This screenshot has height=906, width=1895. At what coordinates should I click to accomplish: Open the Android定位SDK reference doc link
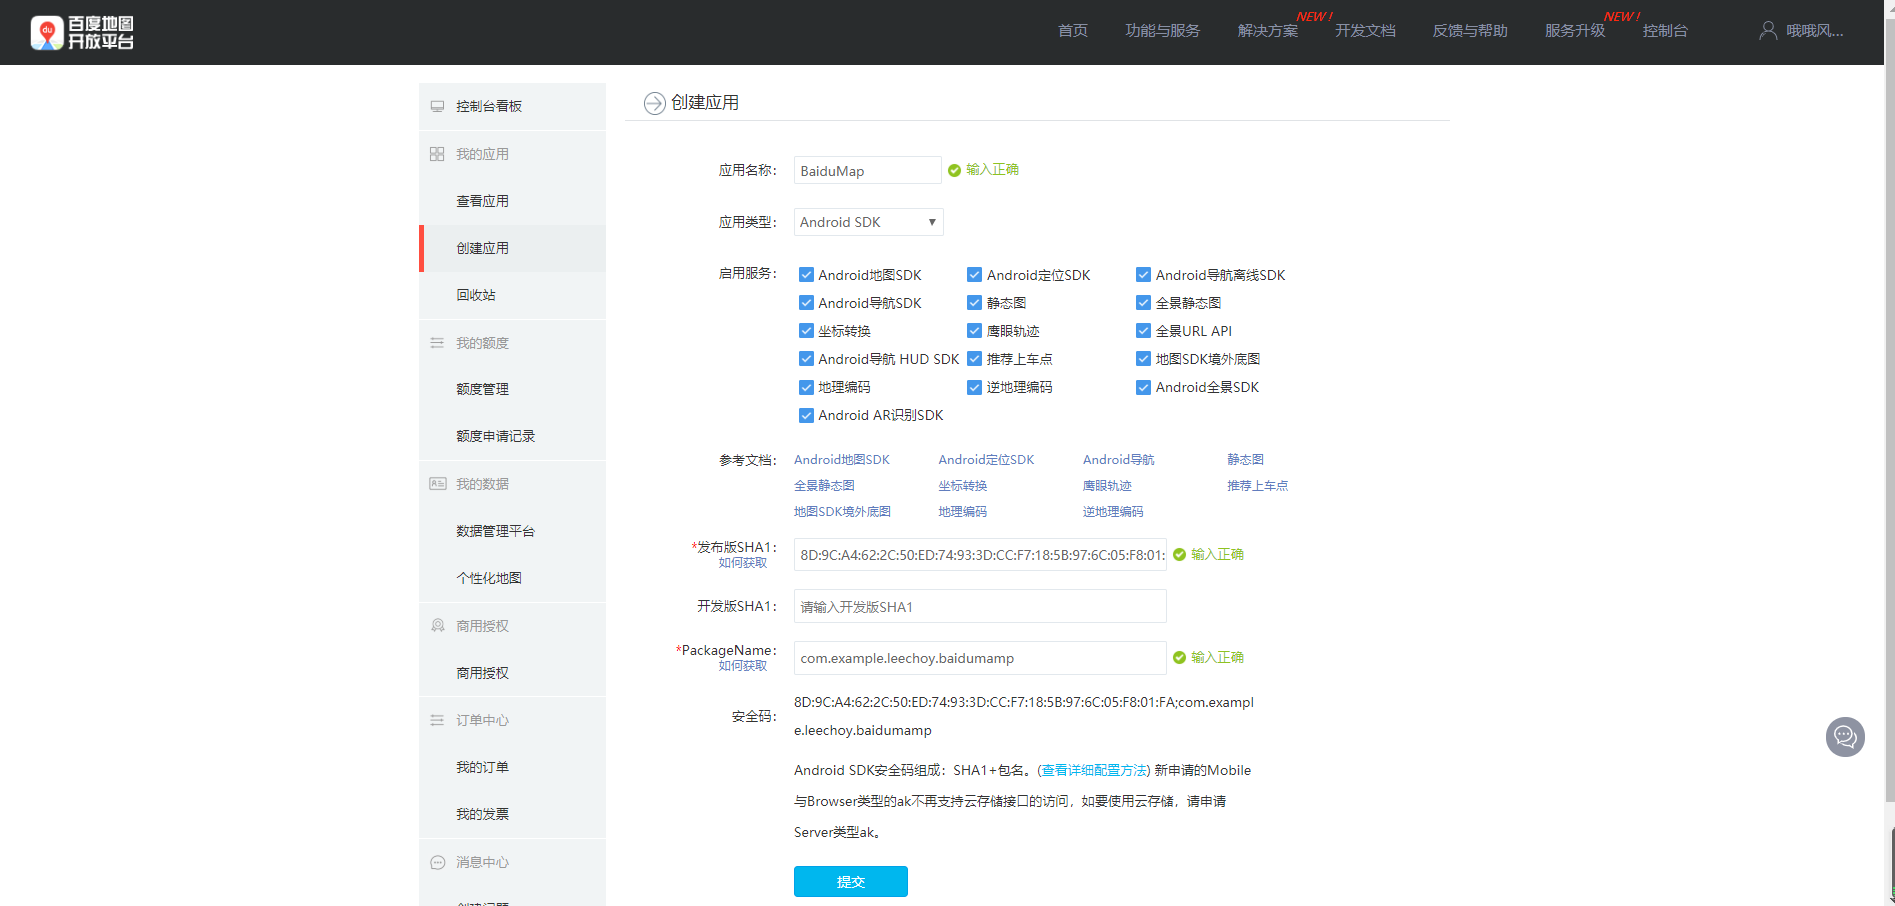pyautogui.click(x=986, y=460)
